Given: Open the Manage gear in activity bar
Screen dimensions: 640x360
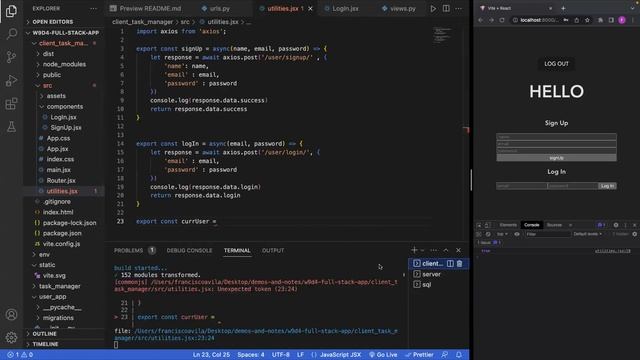Looking at the screenshot, I should [11, 337].
